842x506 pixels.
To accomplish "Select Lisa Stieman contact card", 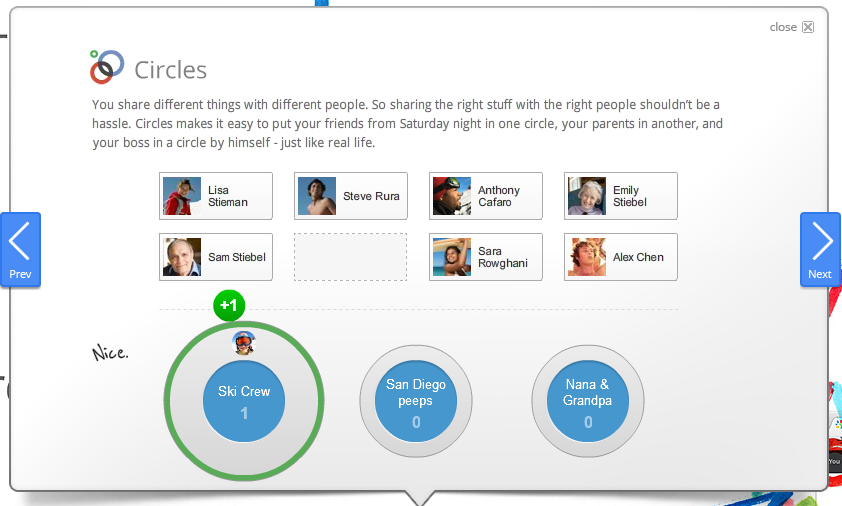I will tap(216, 196).
